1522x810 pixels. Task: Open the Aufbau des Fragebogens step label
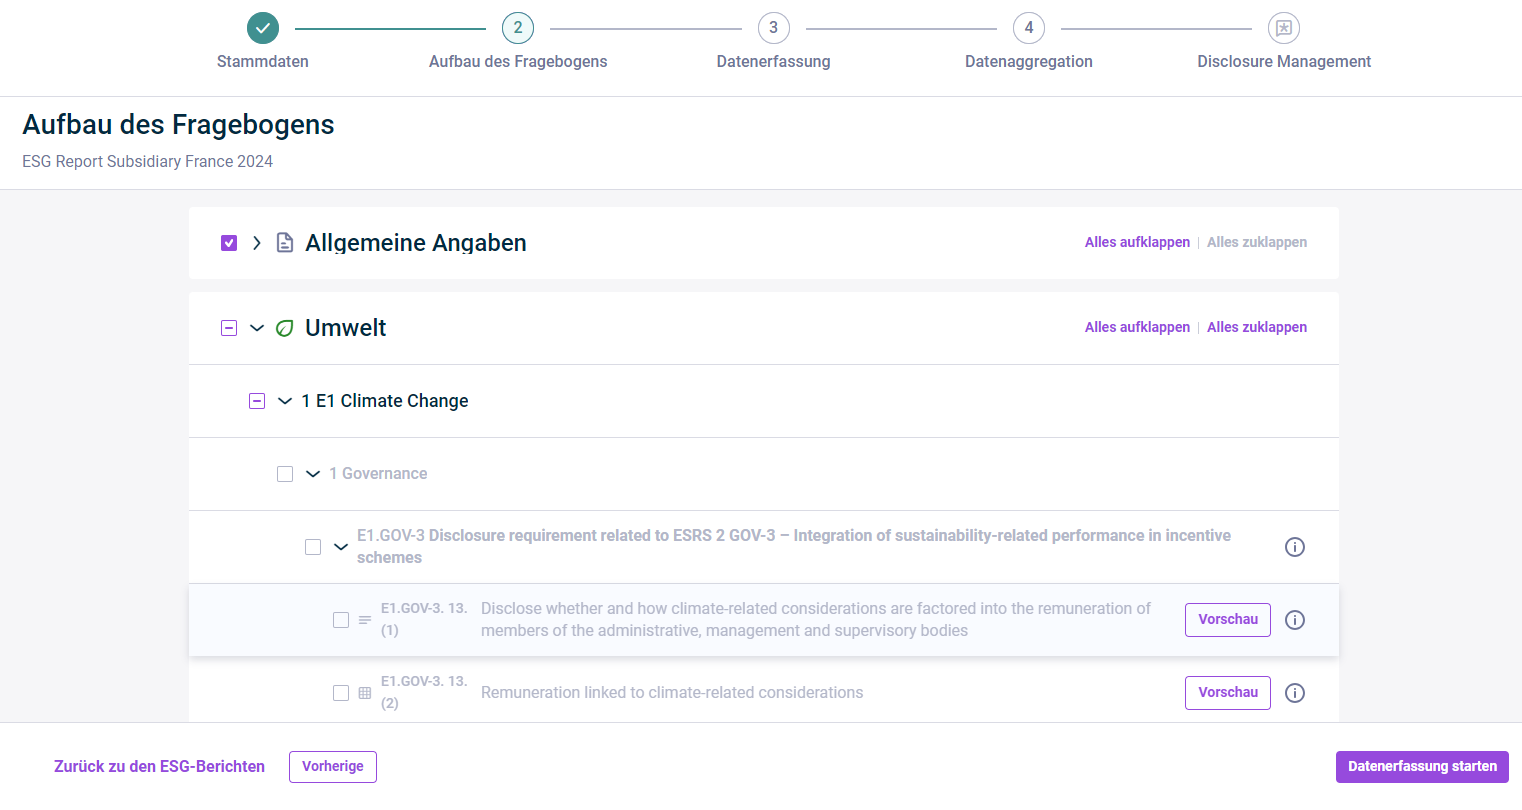click(x=518, y=62)
